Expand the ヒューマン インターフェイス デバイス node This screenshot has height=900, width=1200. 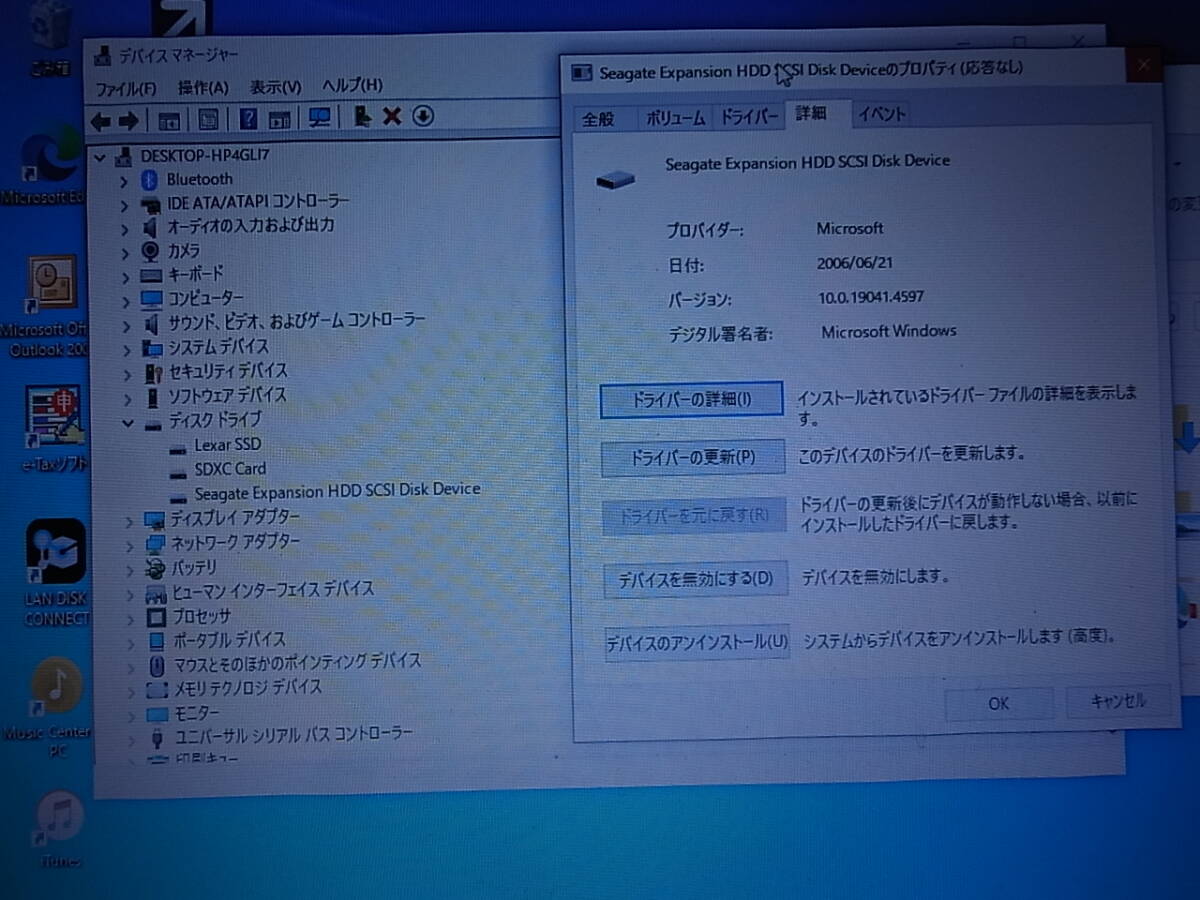coord(129,594)
